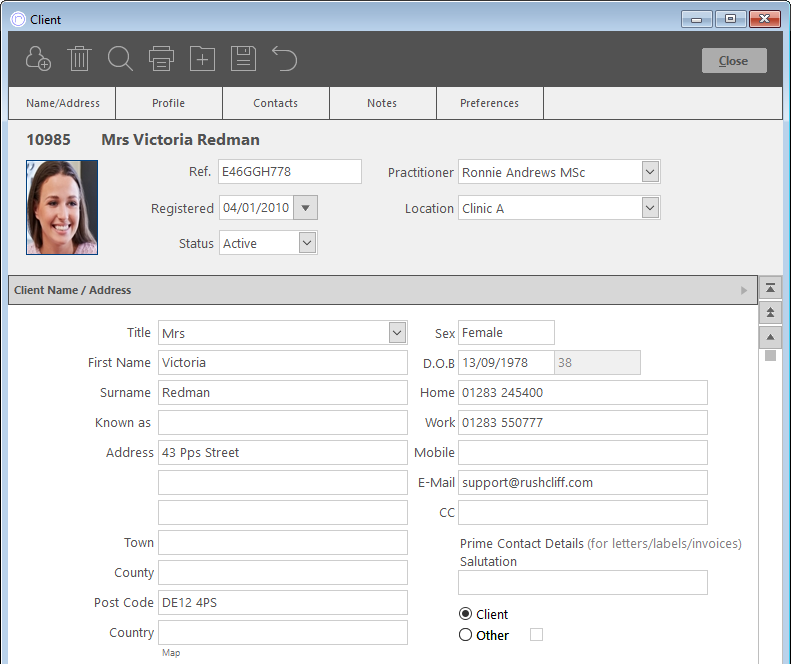Open client search with the magnifier icon

[x=120, y=59]
